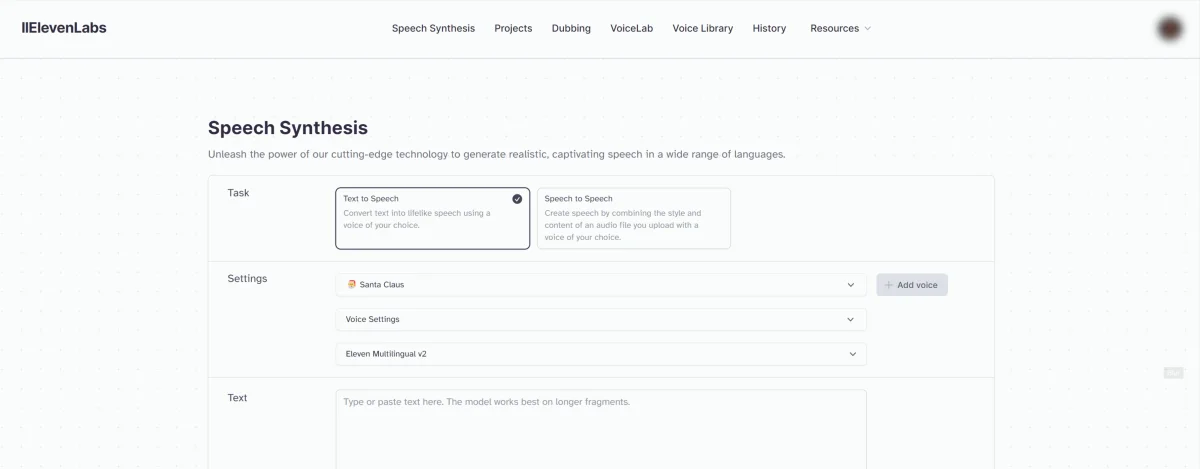Screen dimensions: 1200x469
Task: Focus the text input area
Action: [x=601, y=429]
